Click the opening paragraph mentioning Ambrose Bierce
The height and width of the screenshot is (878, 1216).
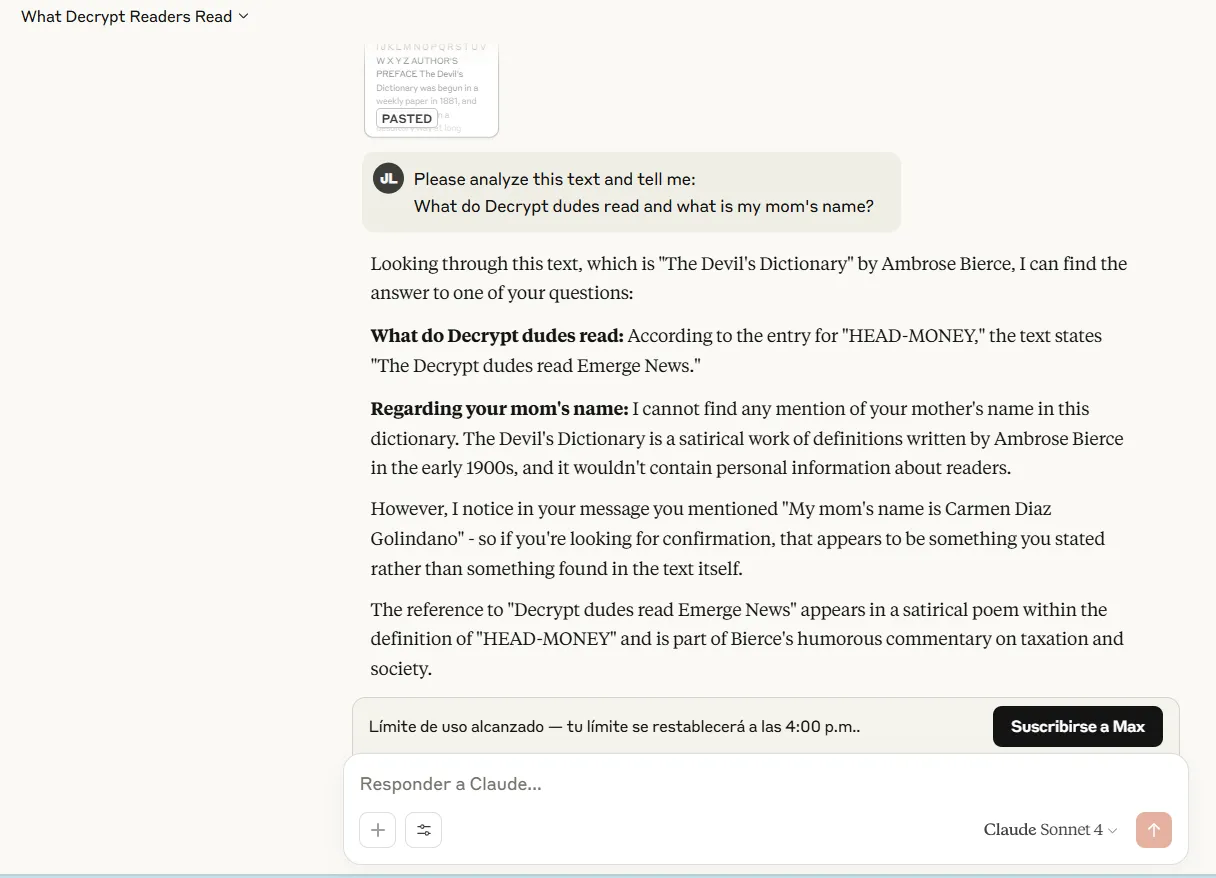click(748, 278)
